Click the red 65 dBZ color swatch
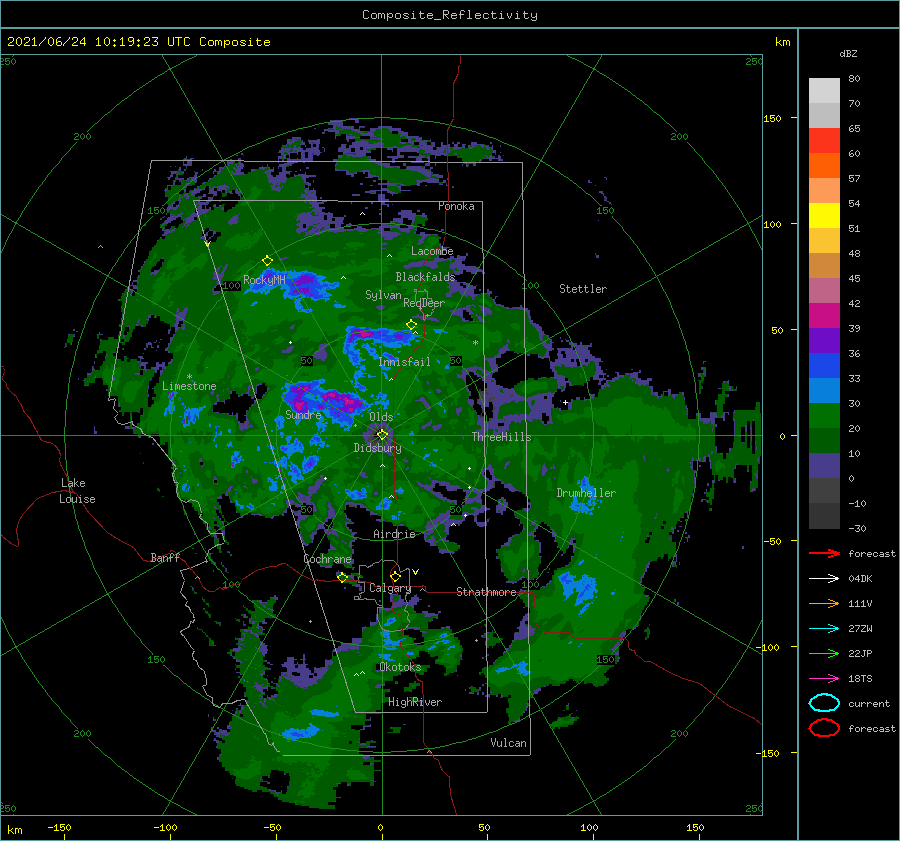This screenshot has width=900, height=841. pos(824,141)
